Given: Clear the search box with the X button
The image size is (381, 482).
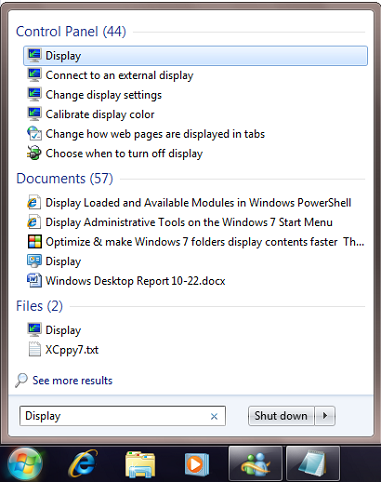Looking at the screenshot, I should [214, 416].
